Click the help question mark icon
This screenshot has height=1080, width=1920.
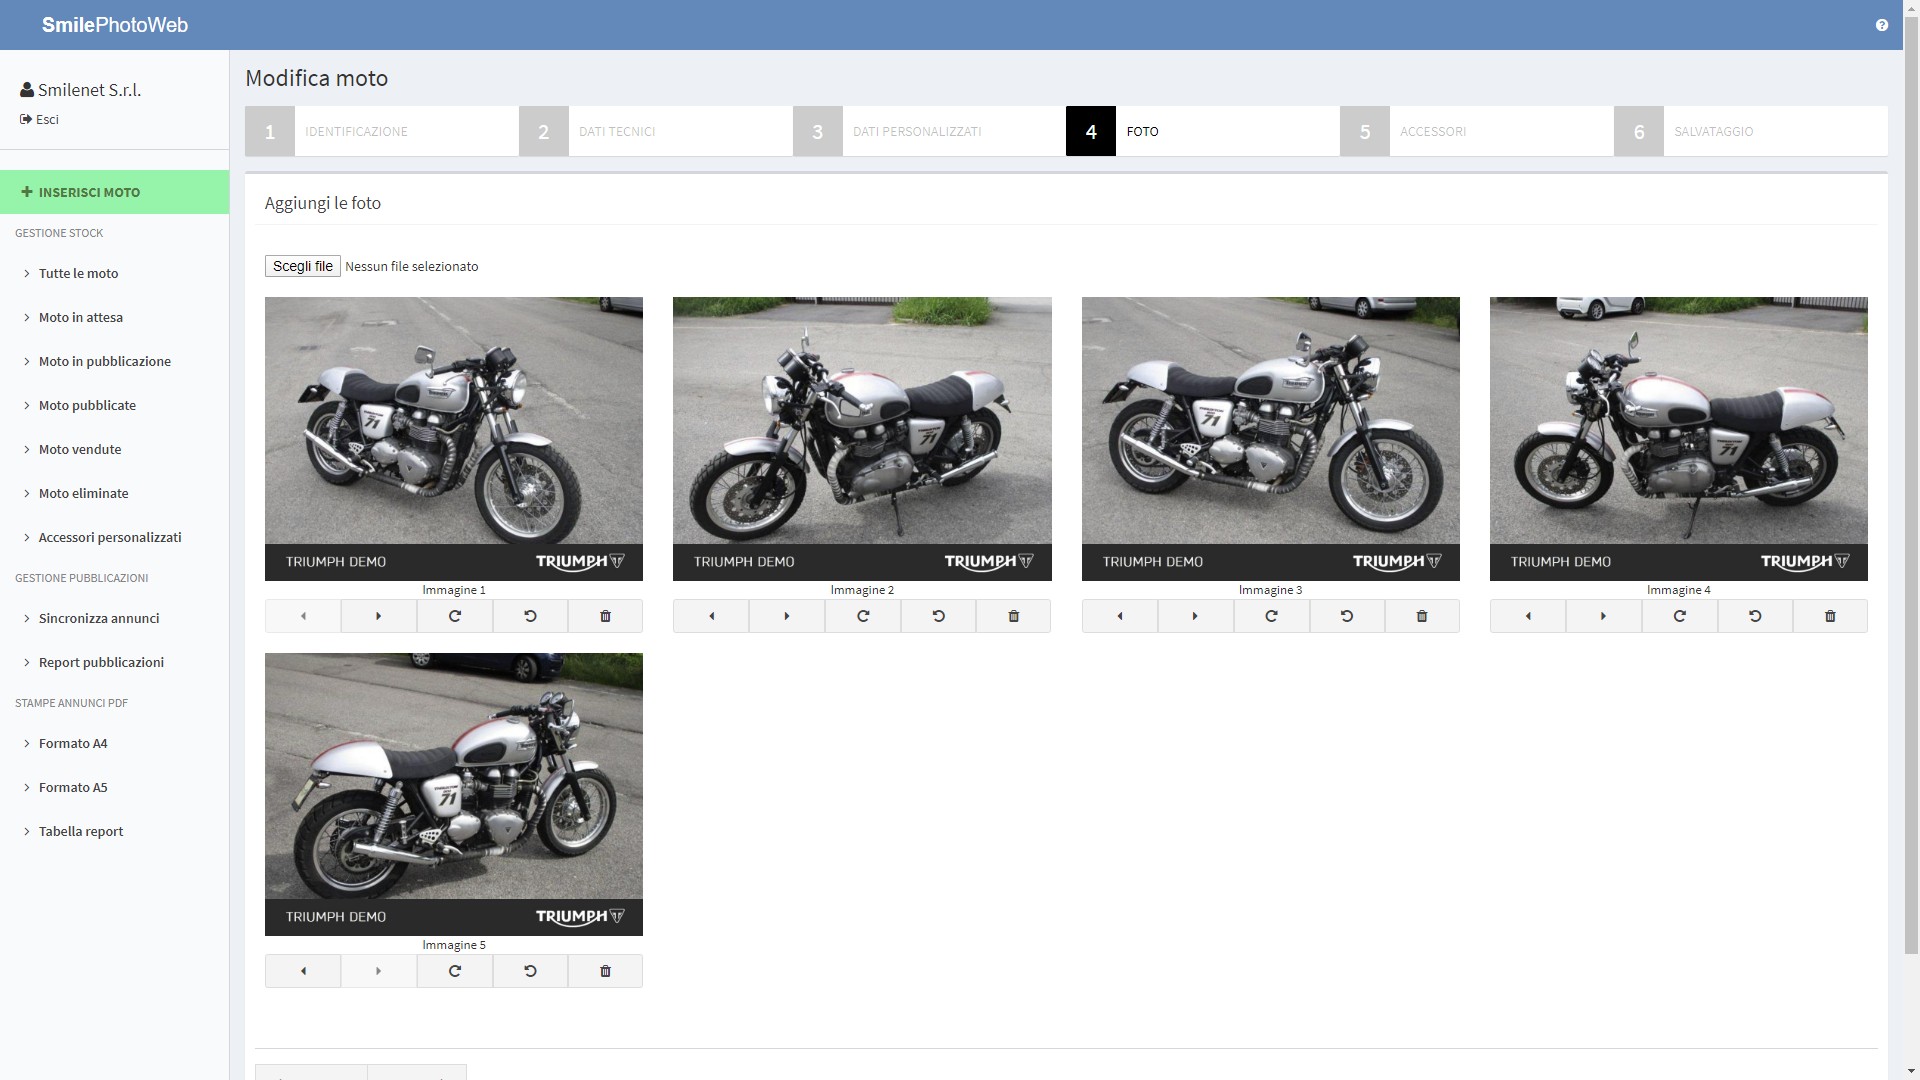[x=1881, y=25]
